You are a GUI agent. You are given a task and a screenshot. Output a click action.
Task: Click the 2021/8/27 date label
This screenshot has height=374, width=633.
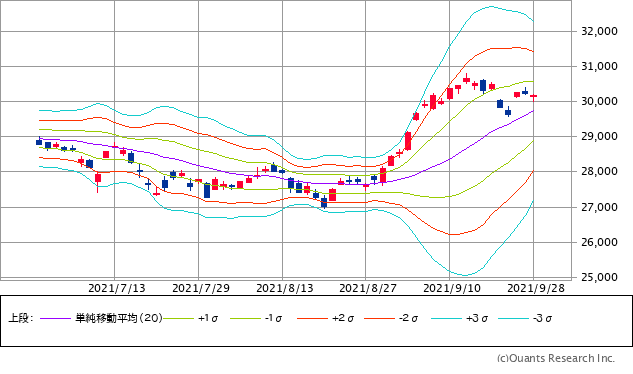(x=368, y=288)
